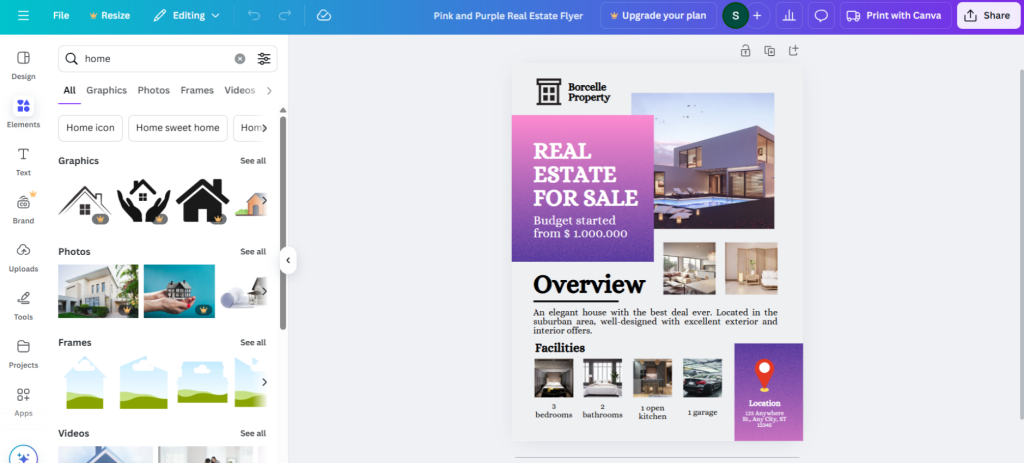This screenshot has width=1024, height=463.
Task: Click Upgrade your plan button
Action: (x=658, y=16)
